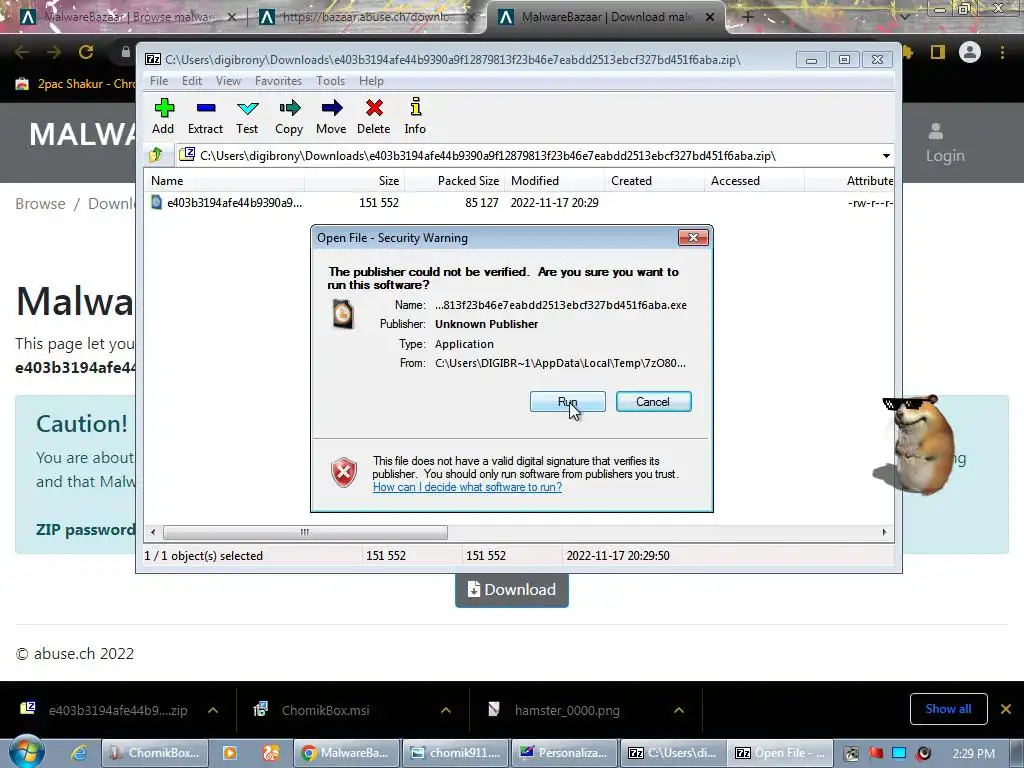Close the Security Warning dialog
1024x768 pixels.
[x=693, y=238]
